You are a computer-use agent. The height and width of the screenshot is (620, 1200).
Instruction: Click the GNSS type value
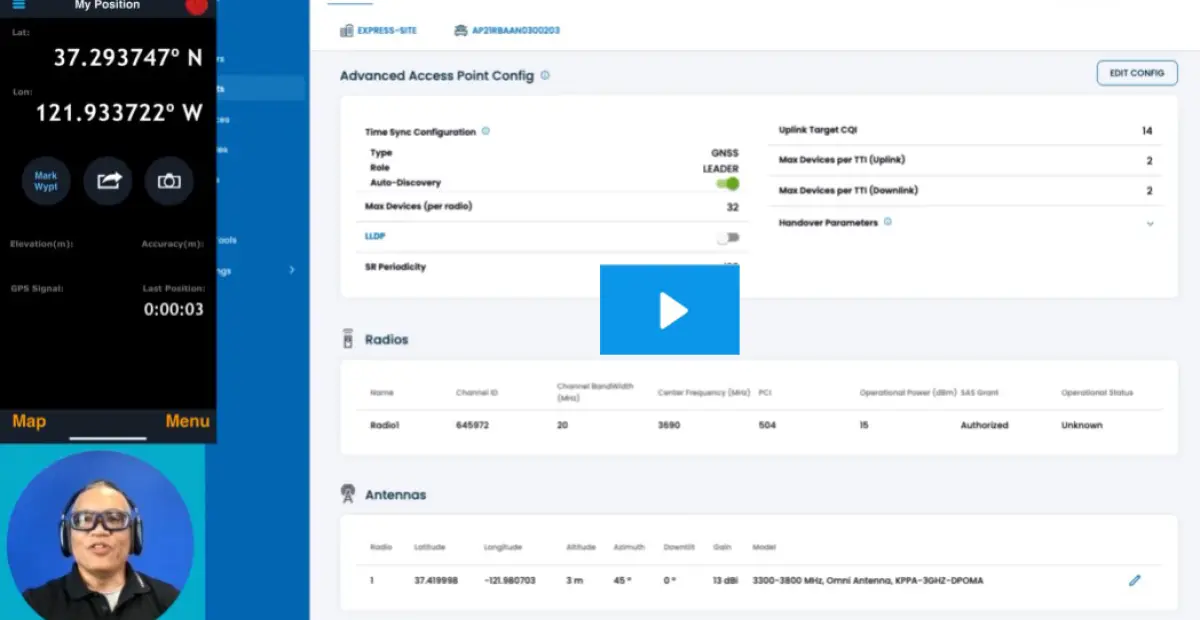pyautogui.click(x=725, y=153)
